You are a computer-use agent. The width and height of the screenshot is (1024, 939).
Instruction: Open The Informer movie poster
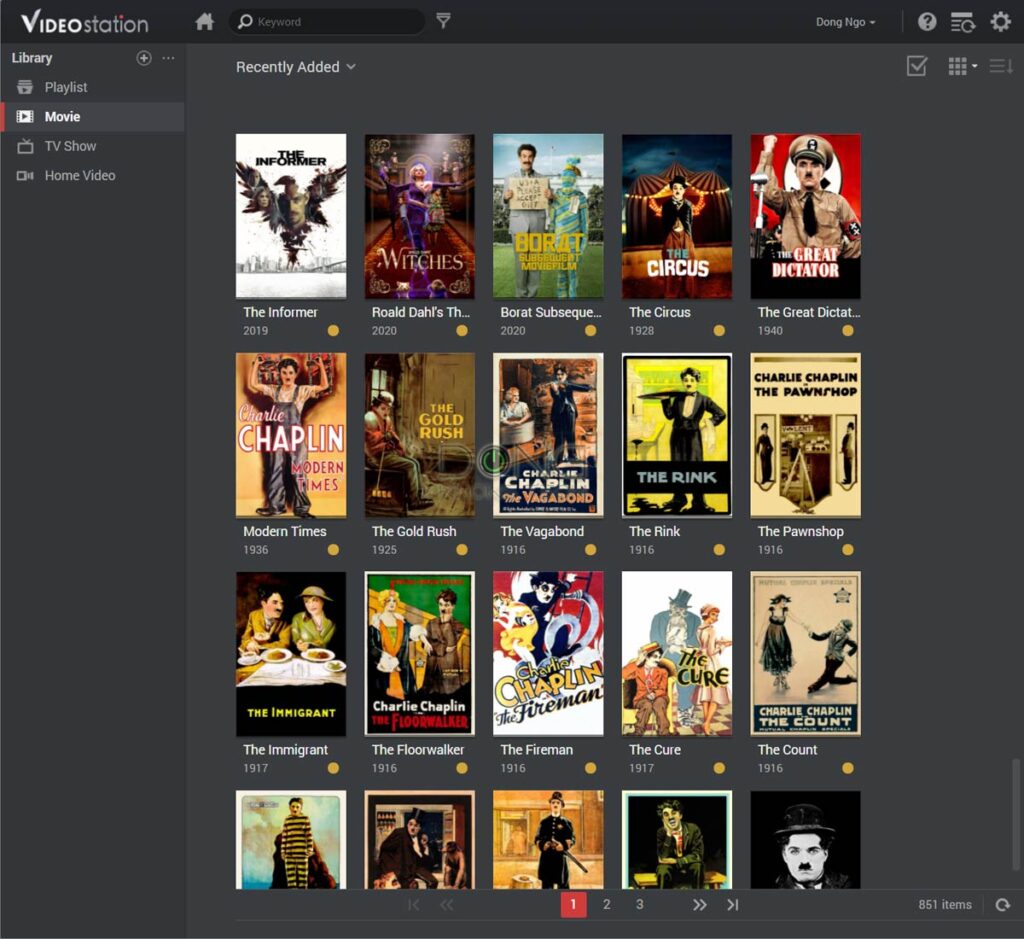(291, 216)
